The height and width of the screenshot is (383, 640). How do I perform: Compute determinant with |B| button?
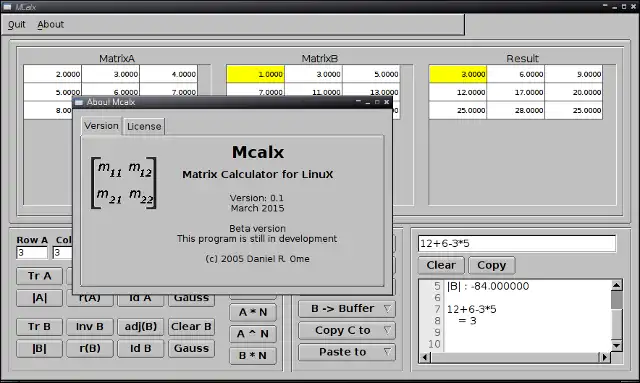click(x=40, y=349)
